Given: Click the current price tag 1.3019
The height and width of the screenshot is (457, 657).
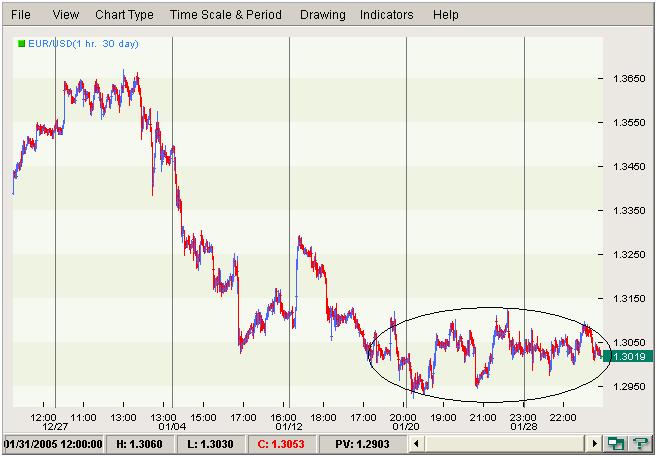Looking at the screenshot, I should [629, 356].
